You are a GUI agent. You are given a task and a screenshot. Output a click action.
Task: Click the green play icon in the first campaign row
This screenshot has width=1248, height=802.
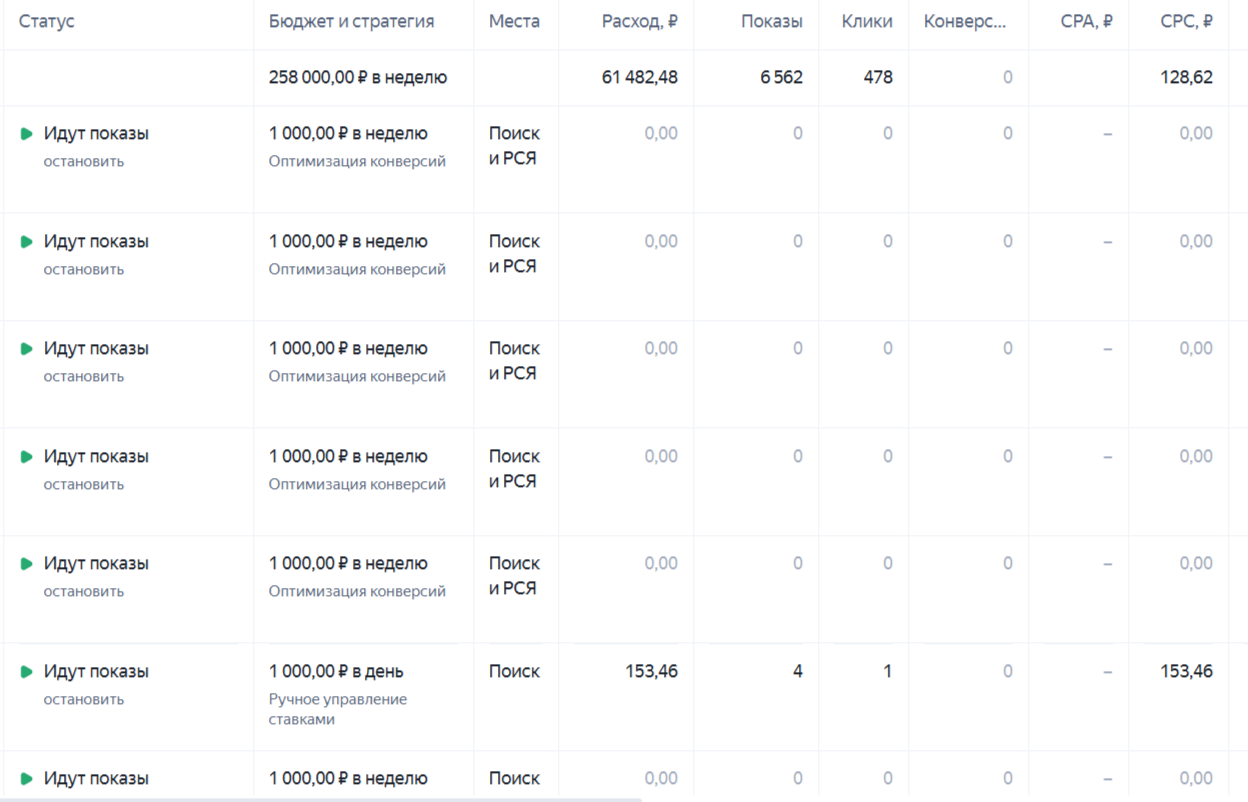pyautogui.click(x=27, y=134)
